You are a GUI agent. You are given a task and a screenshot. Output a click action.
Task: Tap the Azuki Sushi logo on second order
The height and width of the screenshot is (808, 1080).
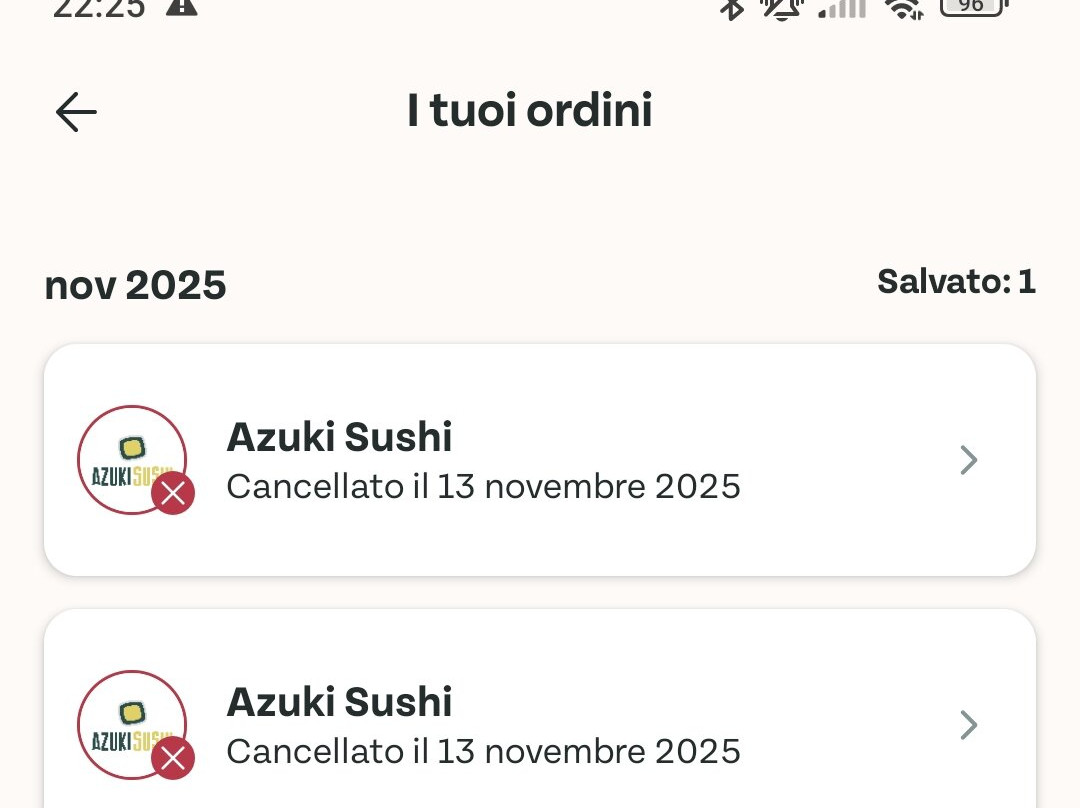[x=132, y=724]
